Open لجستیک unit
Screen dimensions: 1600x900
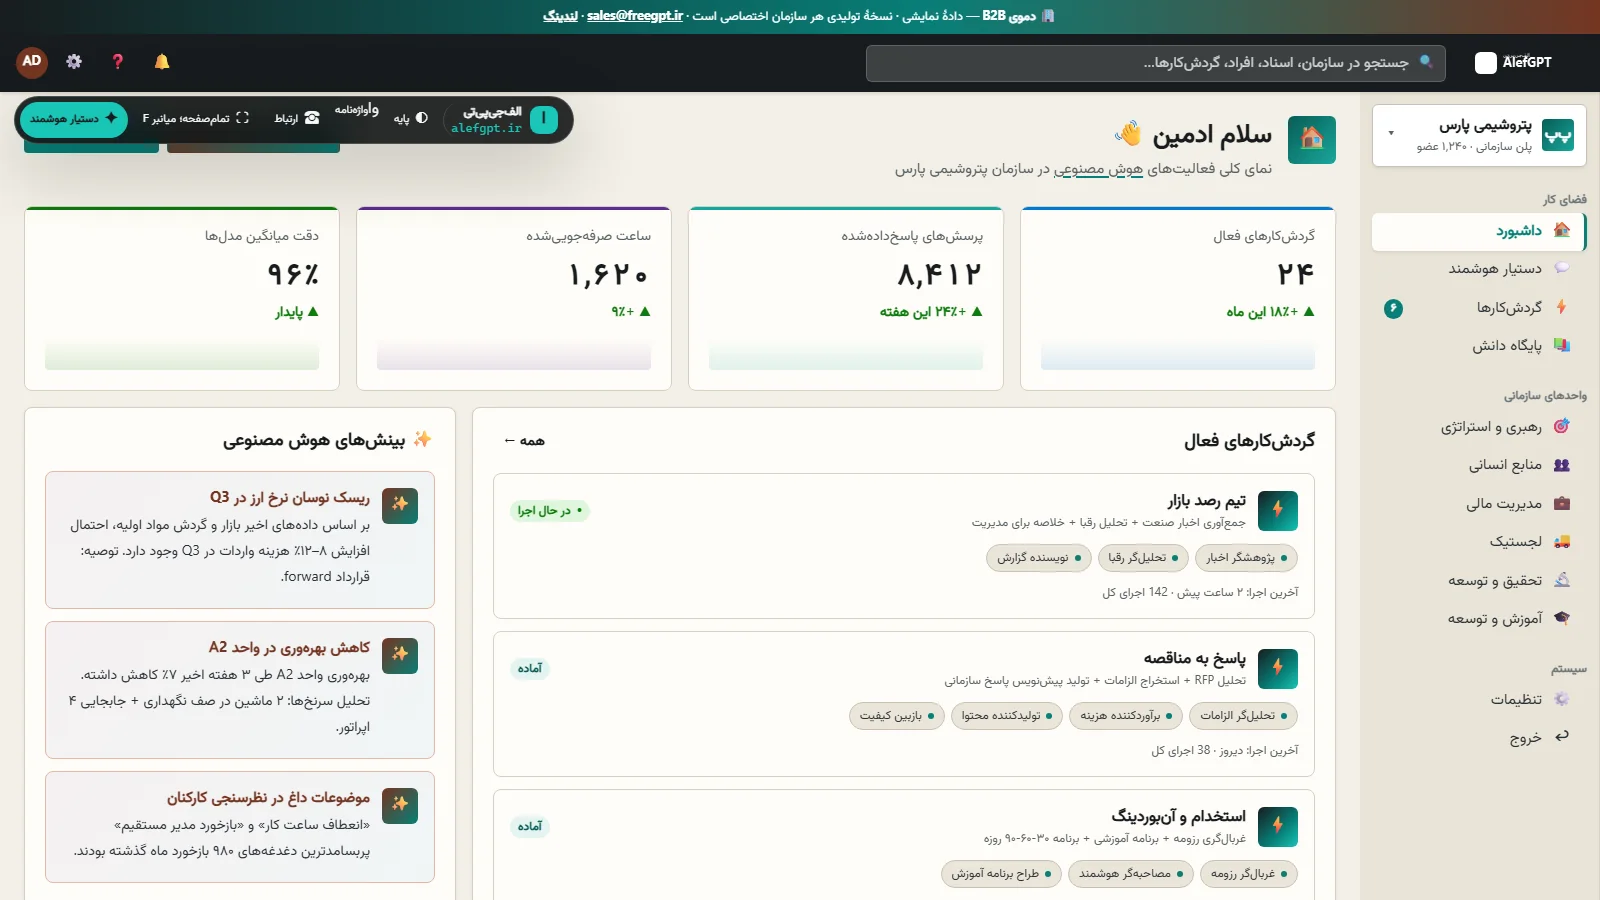pos(1478,542)
